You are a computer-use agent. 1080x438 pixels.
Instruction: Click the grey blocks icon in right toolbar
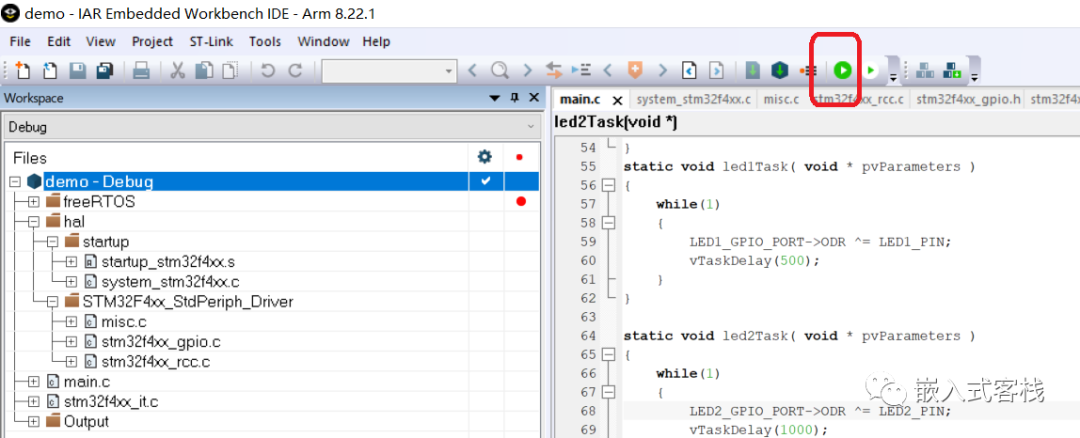click(x=926, y=70)
